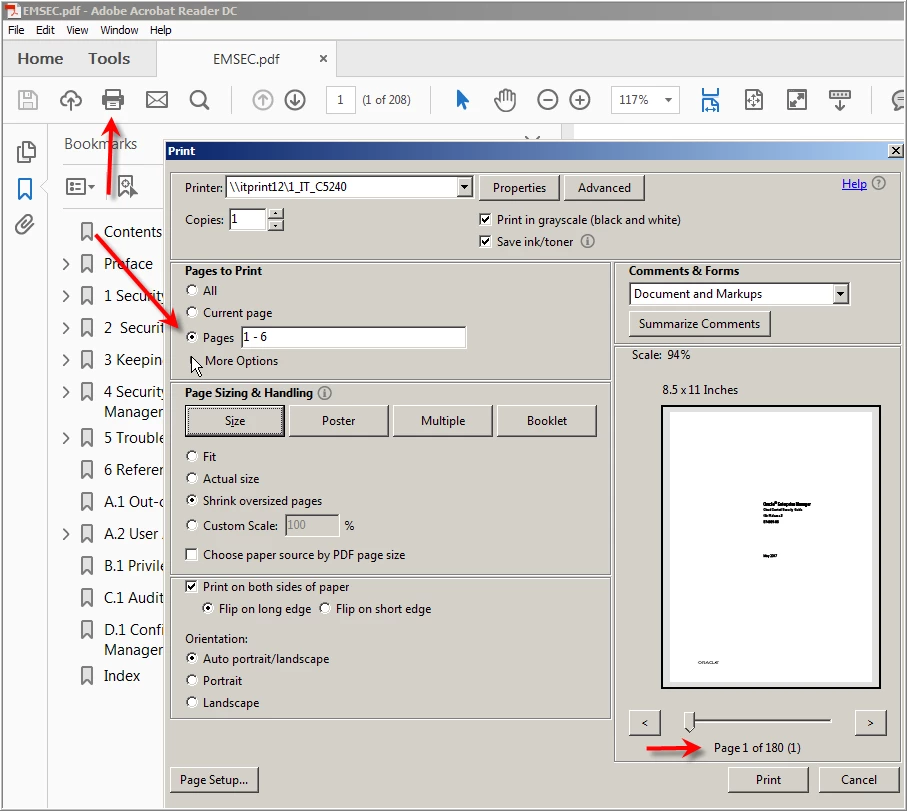The width and height of the screenshot is (907, 811).
Task: Open the Printer dropdown list
Action: pos(464,187)
